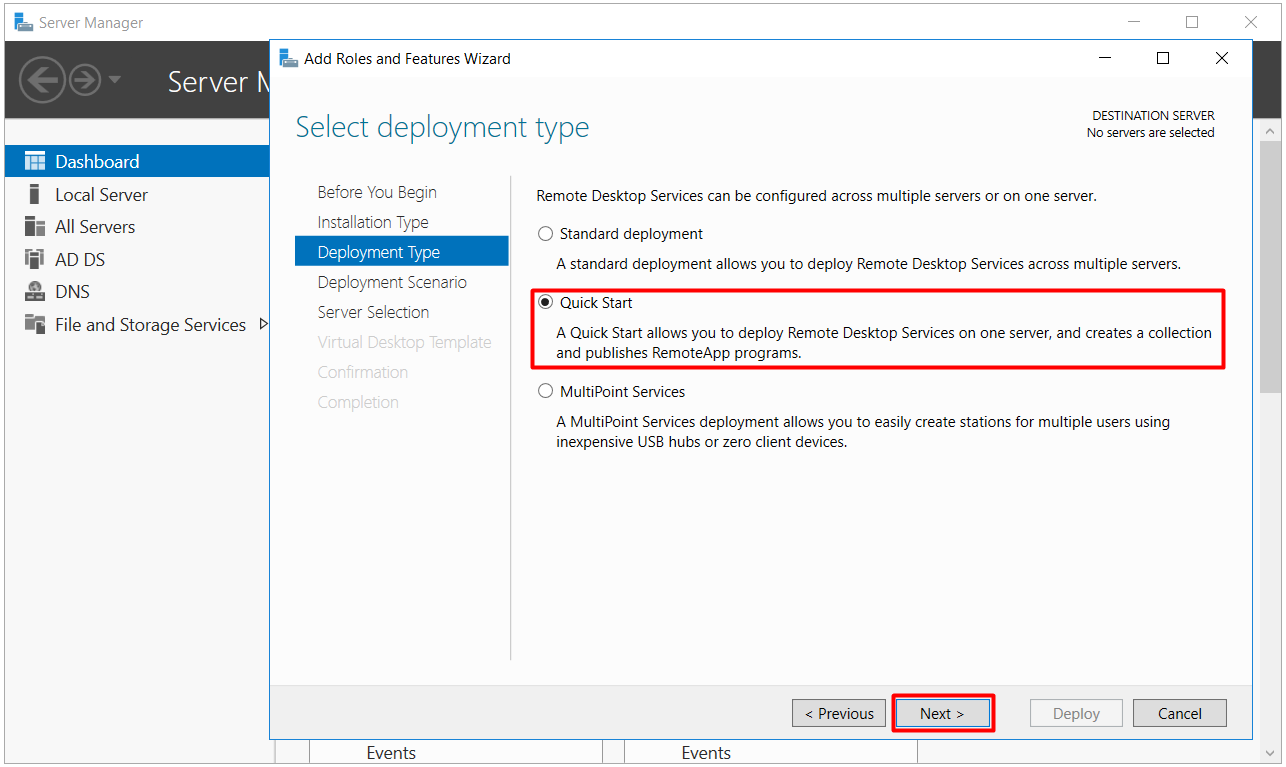Click File and Storage Services icon
Screen dimensions: 1286x767
pyautogui.click(x=35, y=324)
